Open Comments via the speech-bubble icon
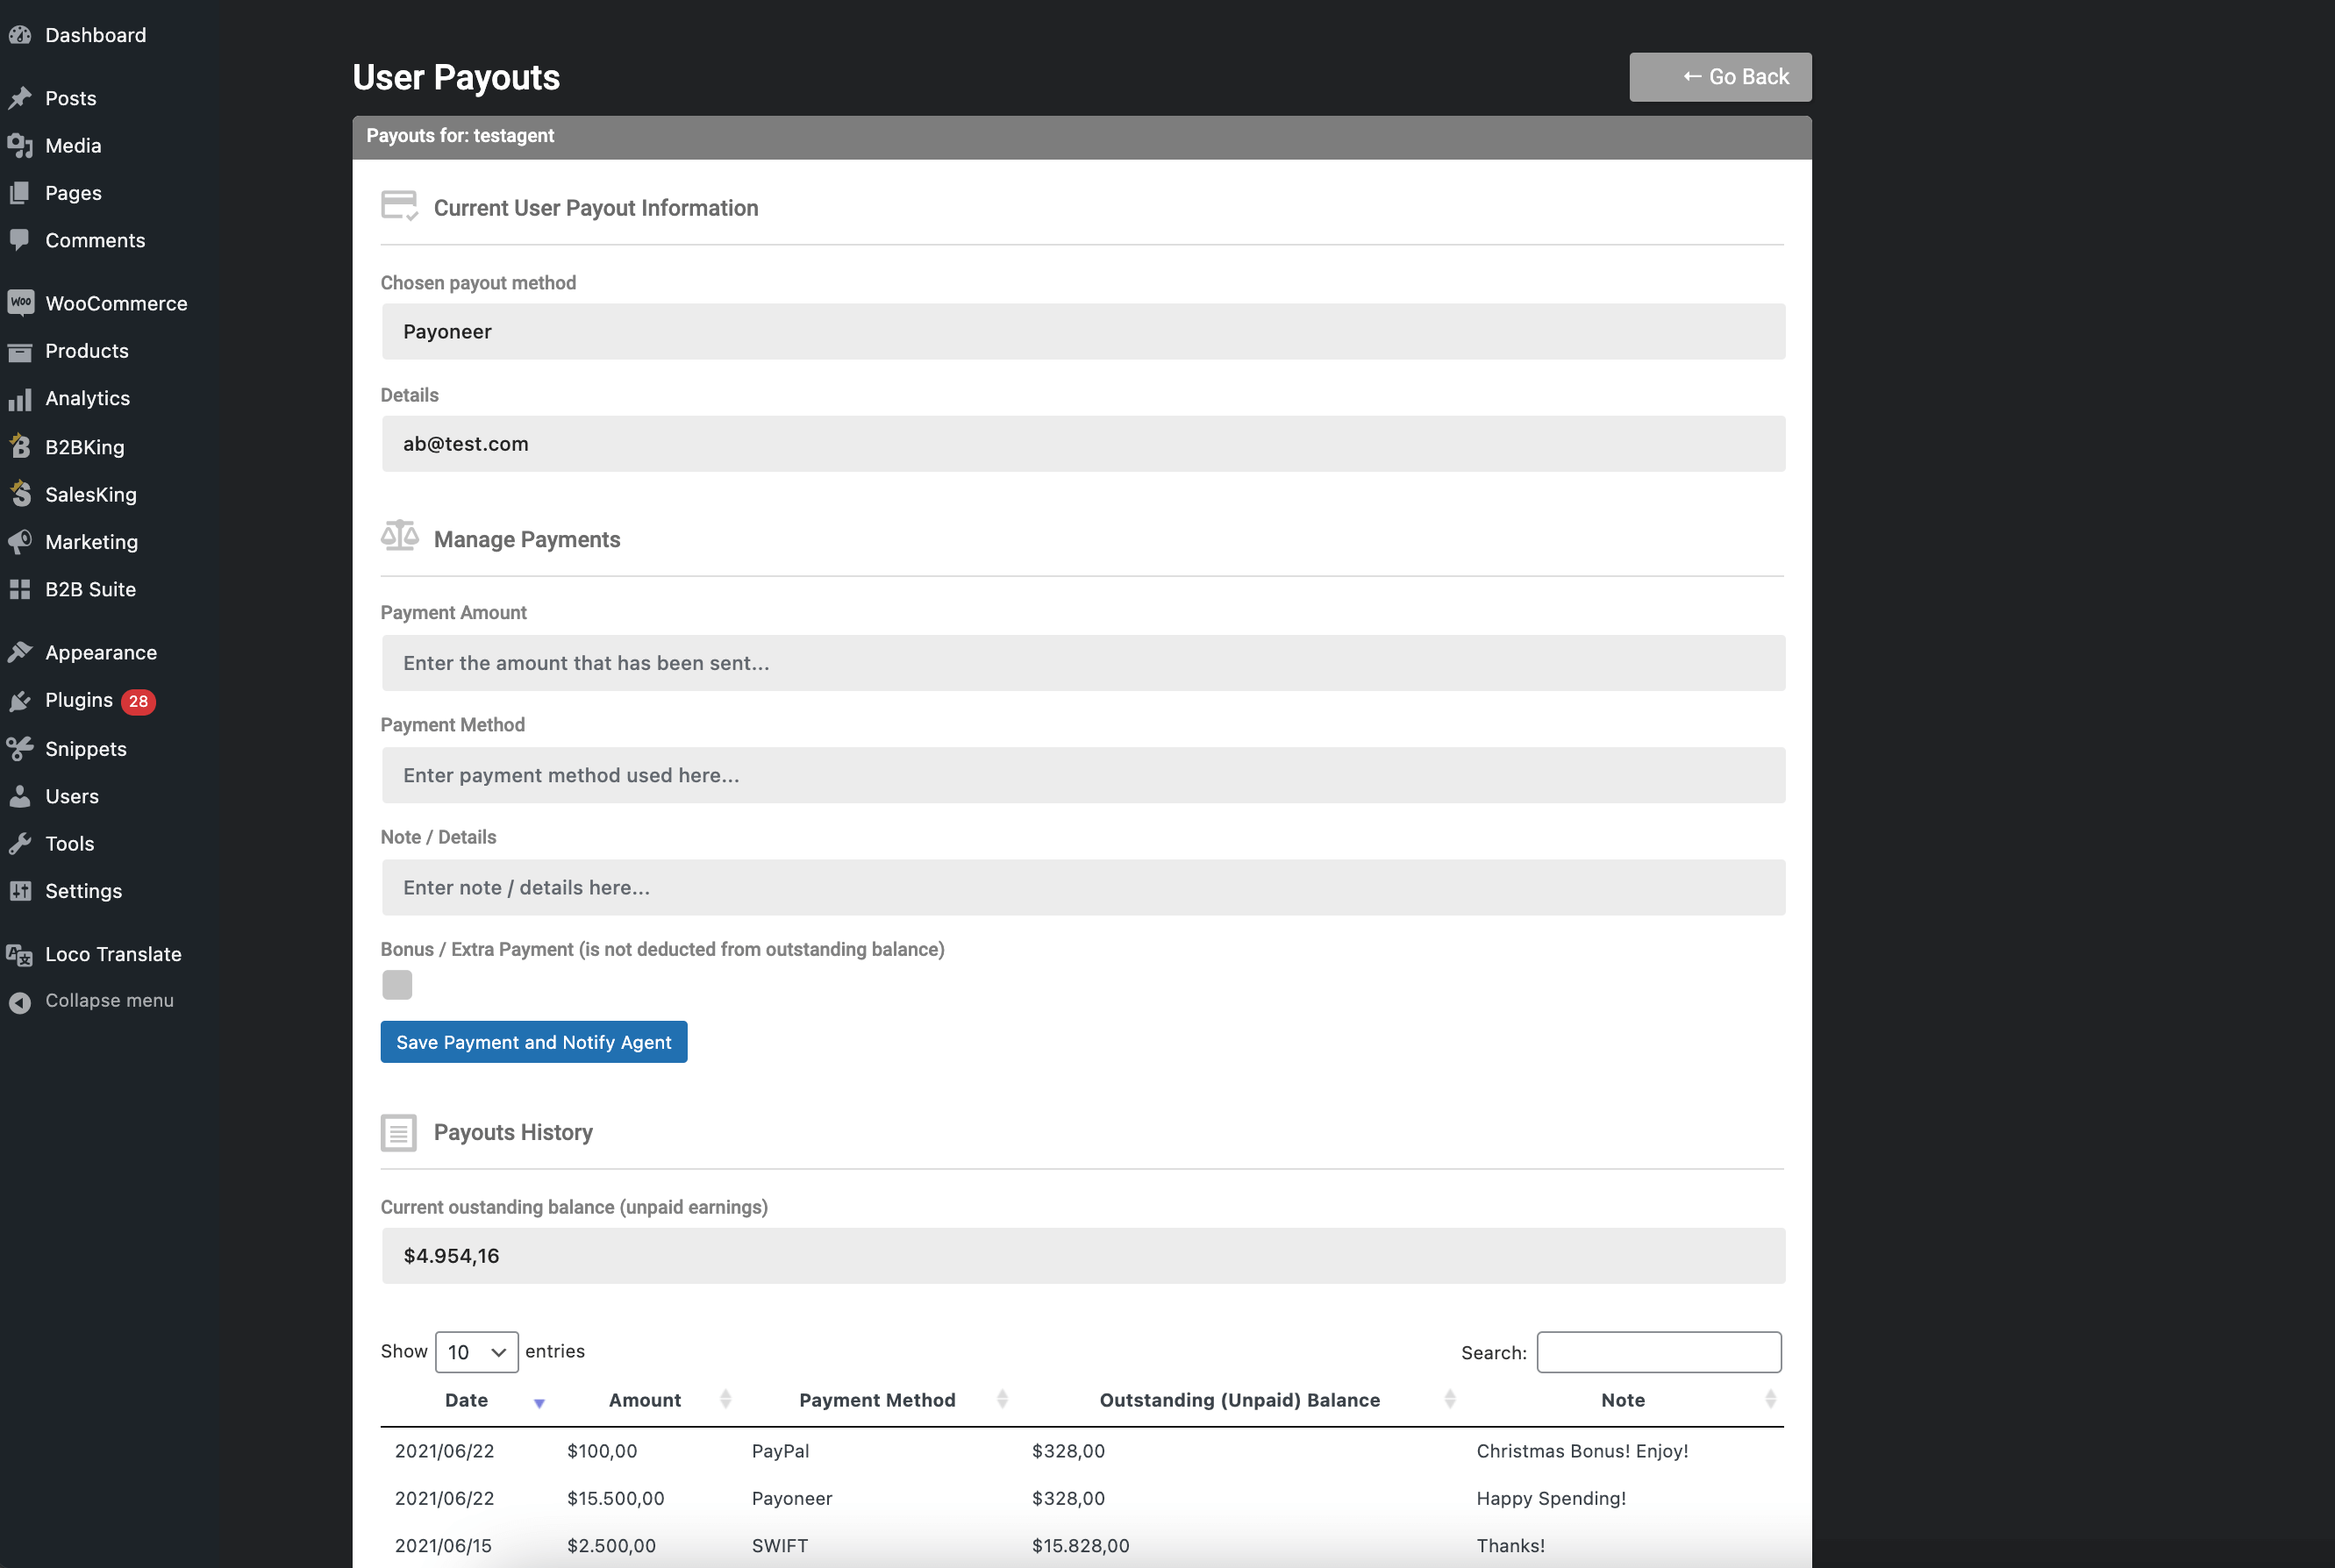The image size is (2335, 1568). (x=22, y=240)
